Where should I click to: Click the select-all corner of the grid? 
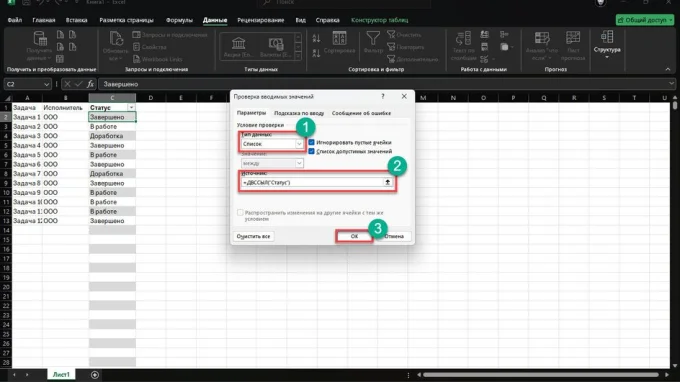point(7,98)
